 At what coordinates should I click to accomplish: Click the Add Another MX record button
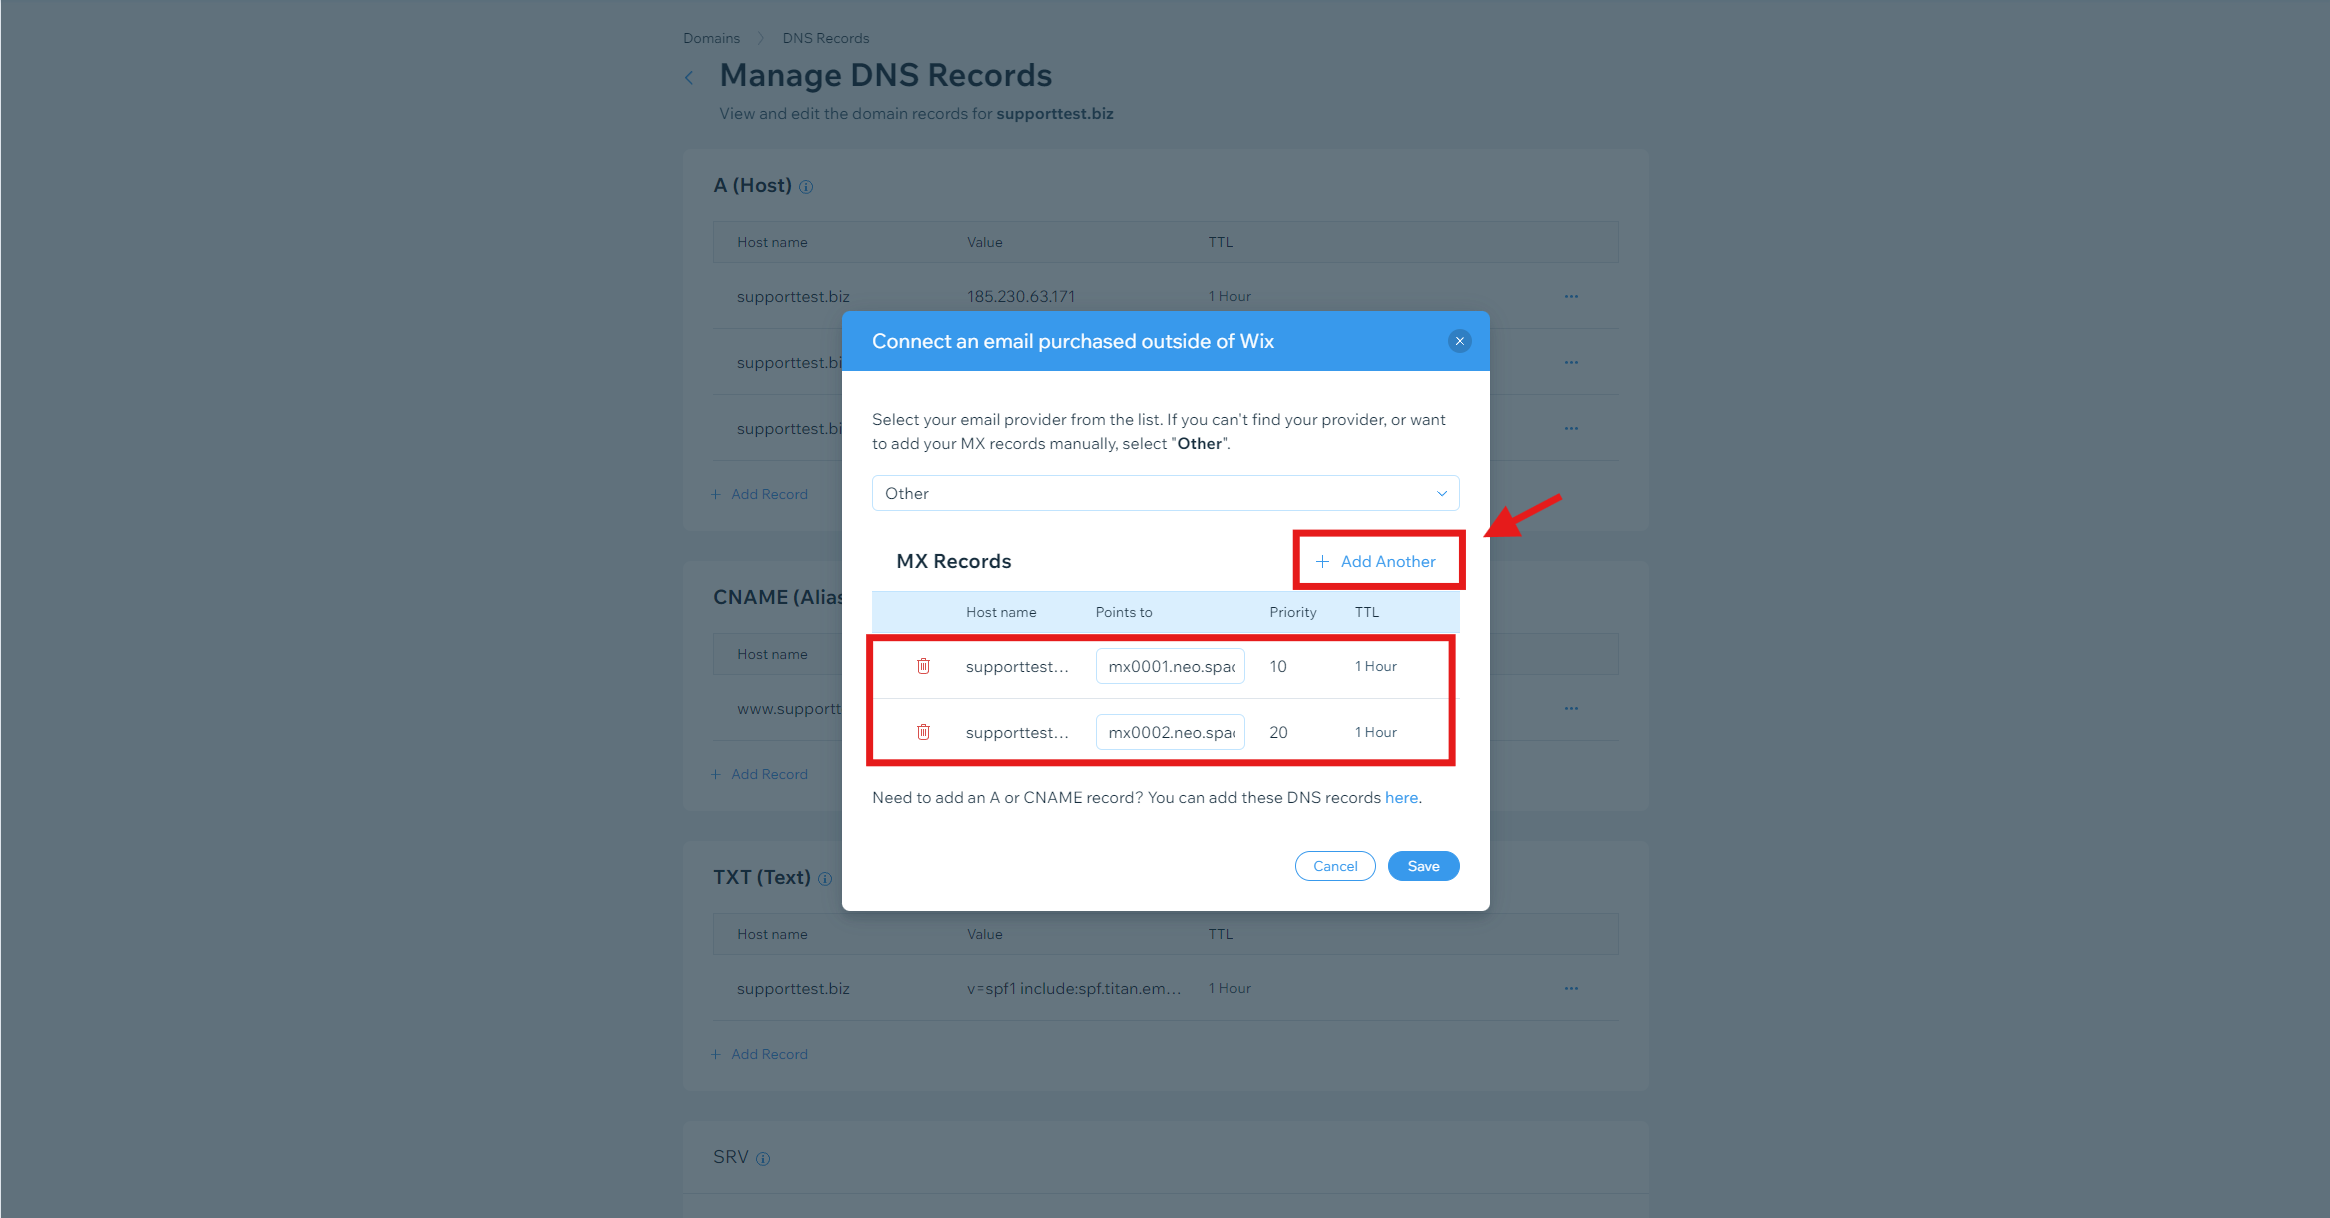point(1376,561)
